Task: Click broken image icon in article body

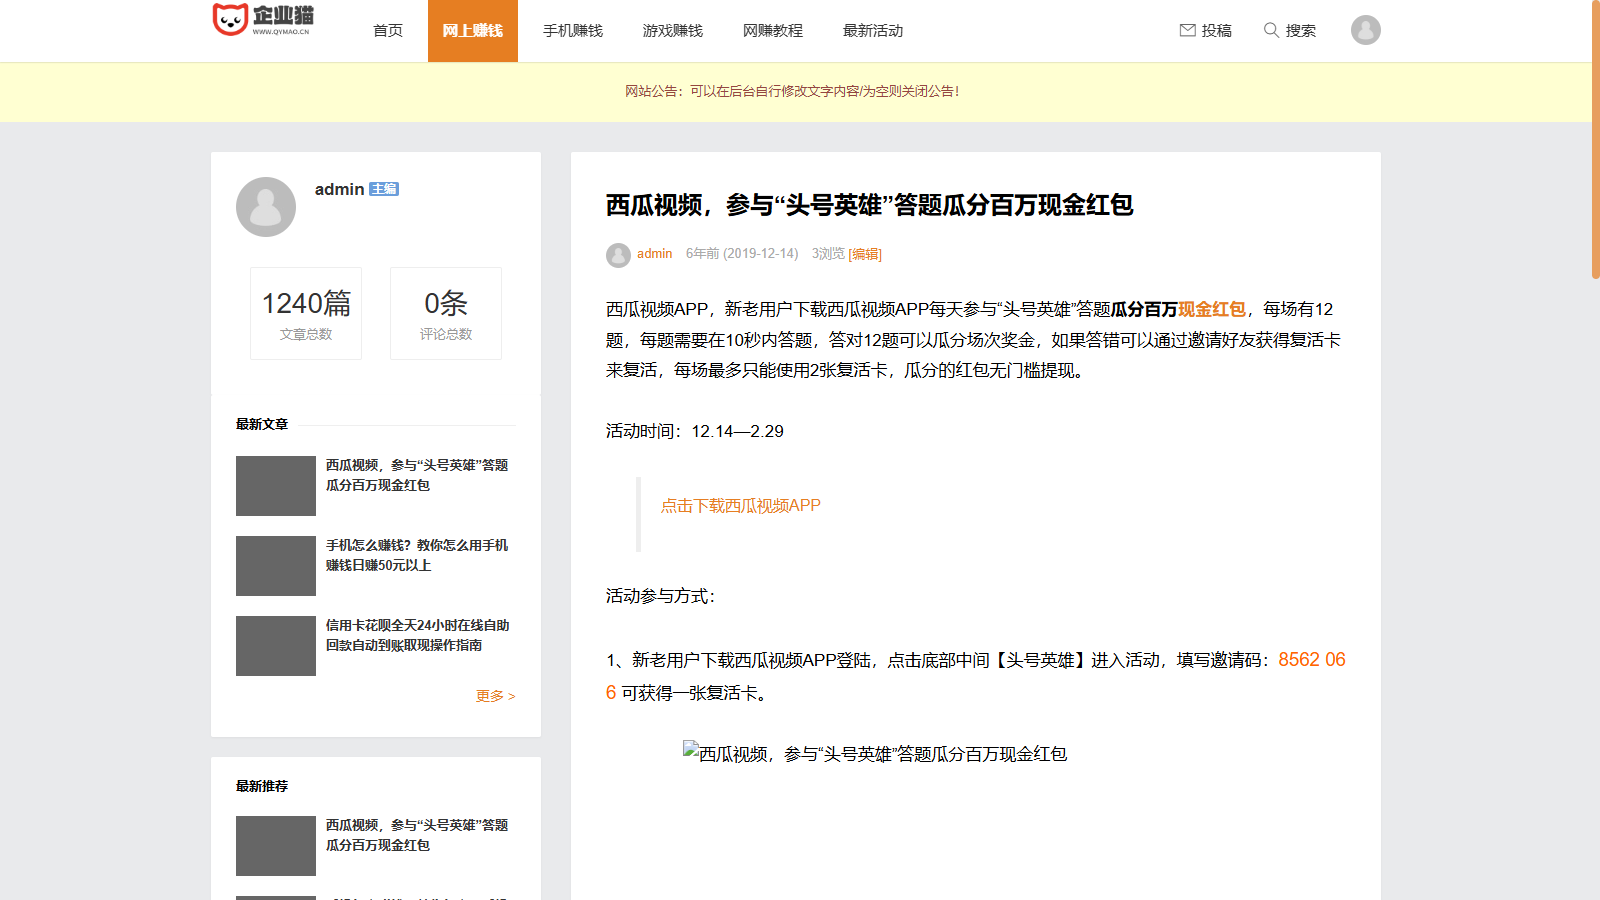Action: (690, 749)
